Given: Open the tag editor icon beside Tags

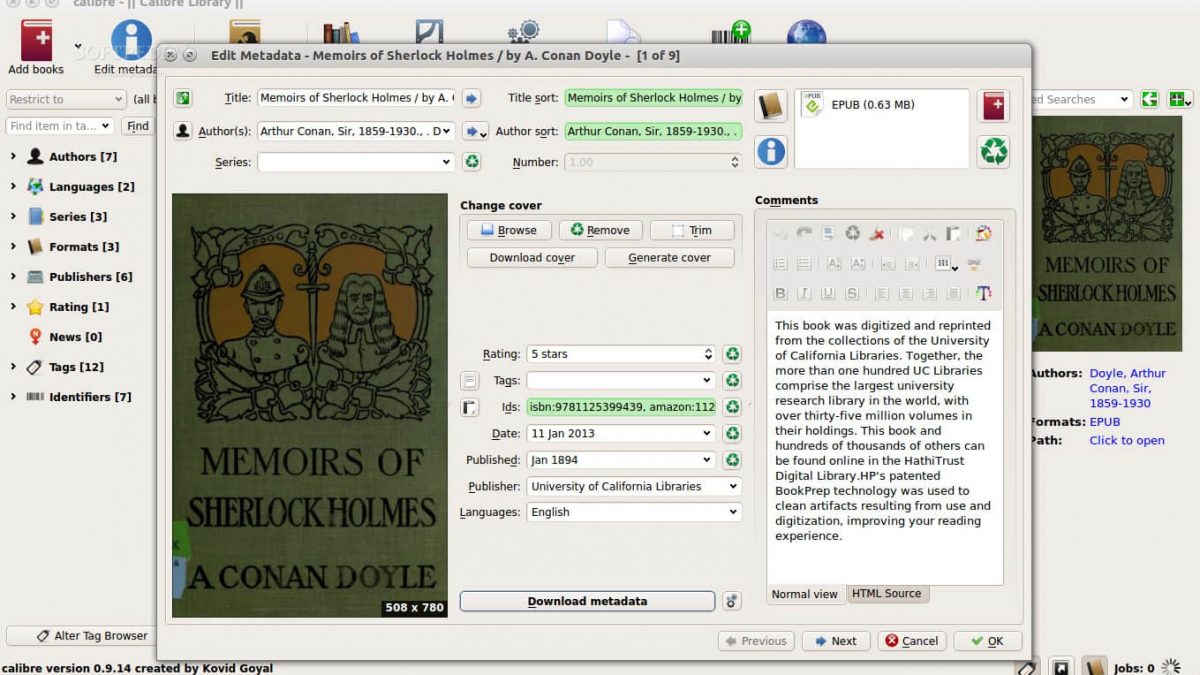Looking at the screenshot, I should tap(470, 381).
